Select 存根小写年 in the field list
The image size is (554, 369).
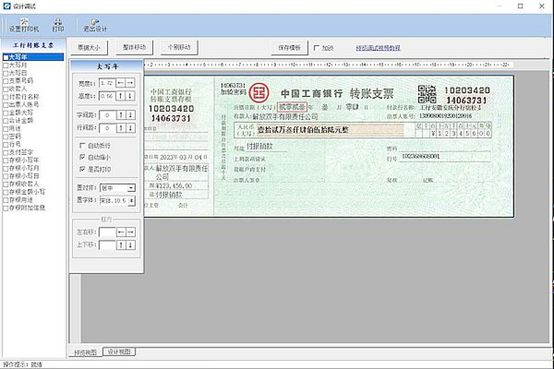24,160
